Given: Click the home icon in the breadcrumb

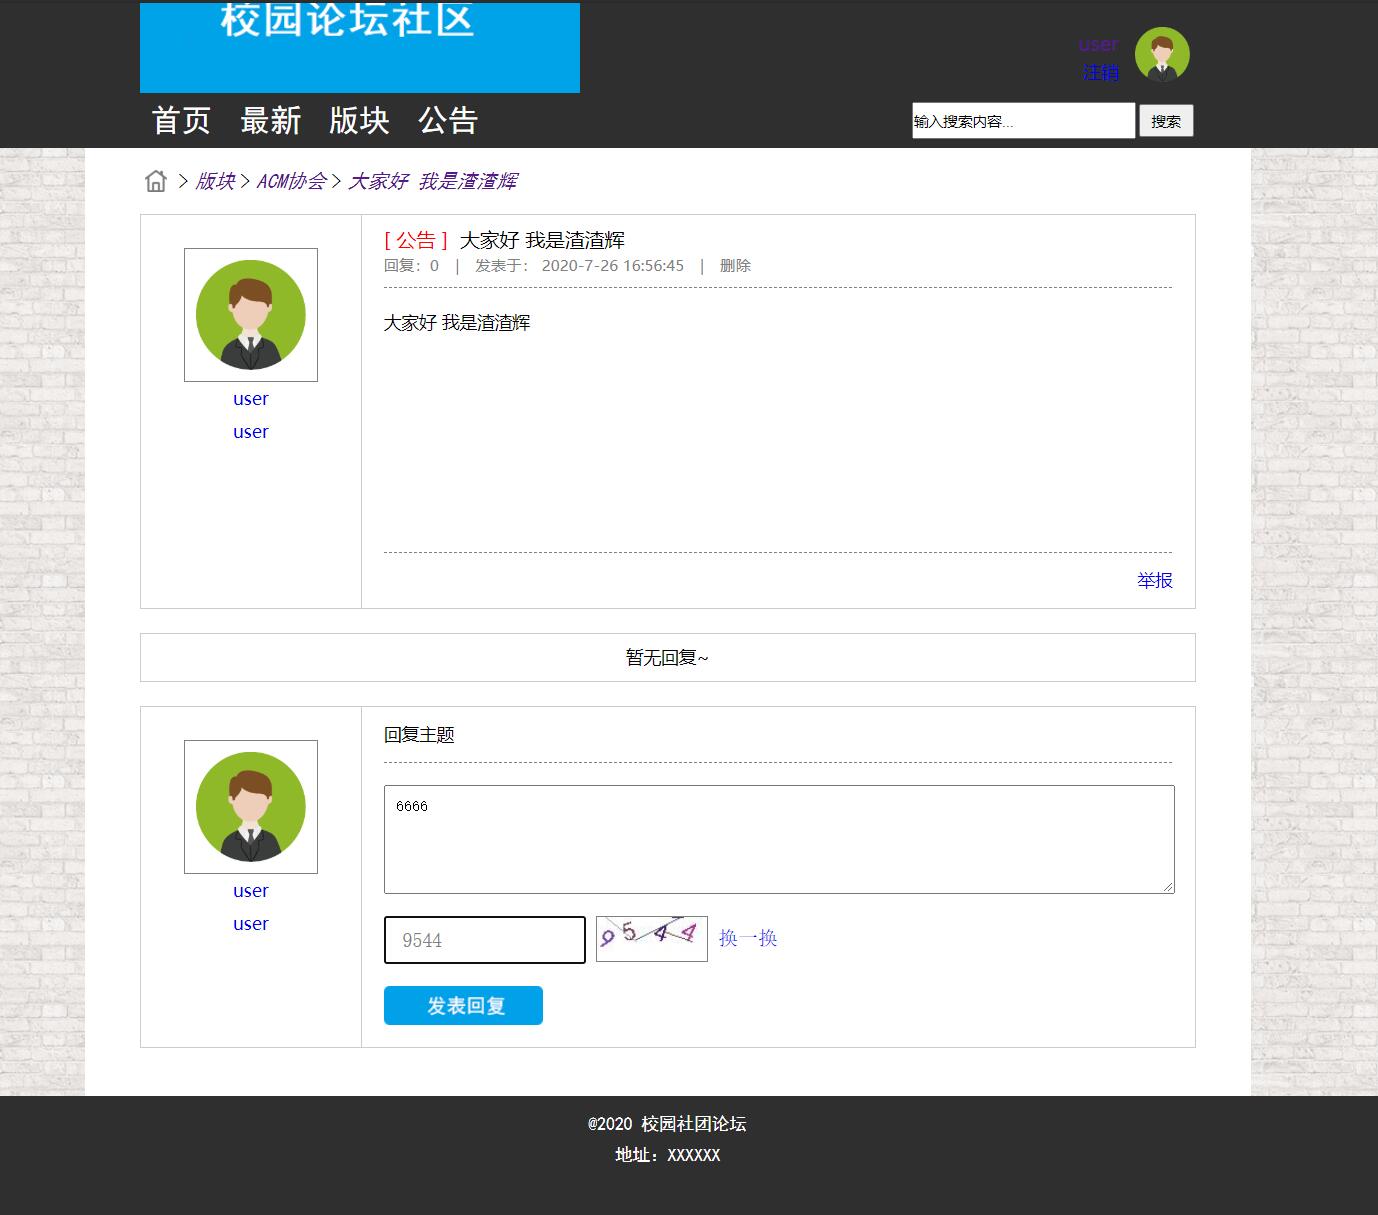Looking at the screenshot, I should pos(156,181).
